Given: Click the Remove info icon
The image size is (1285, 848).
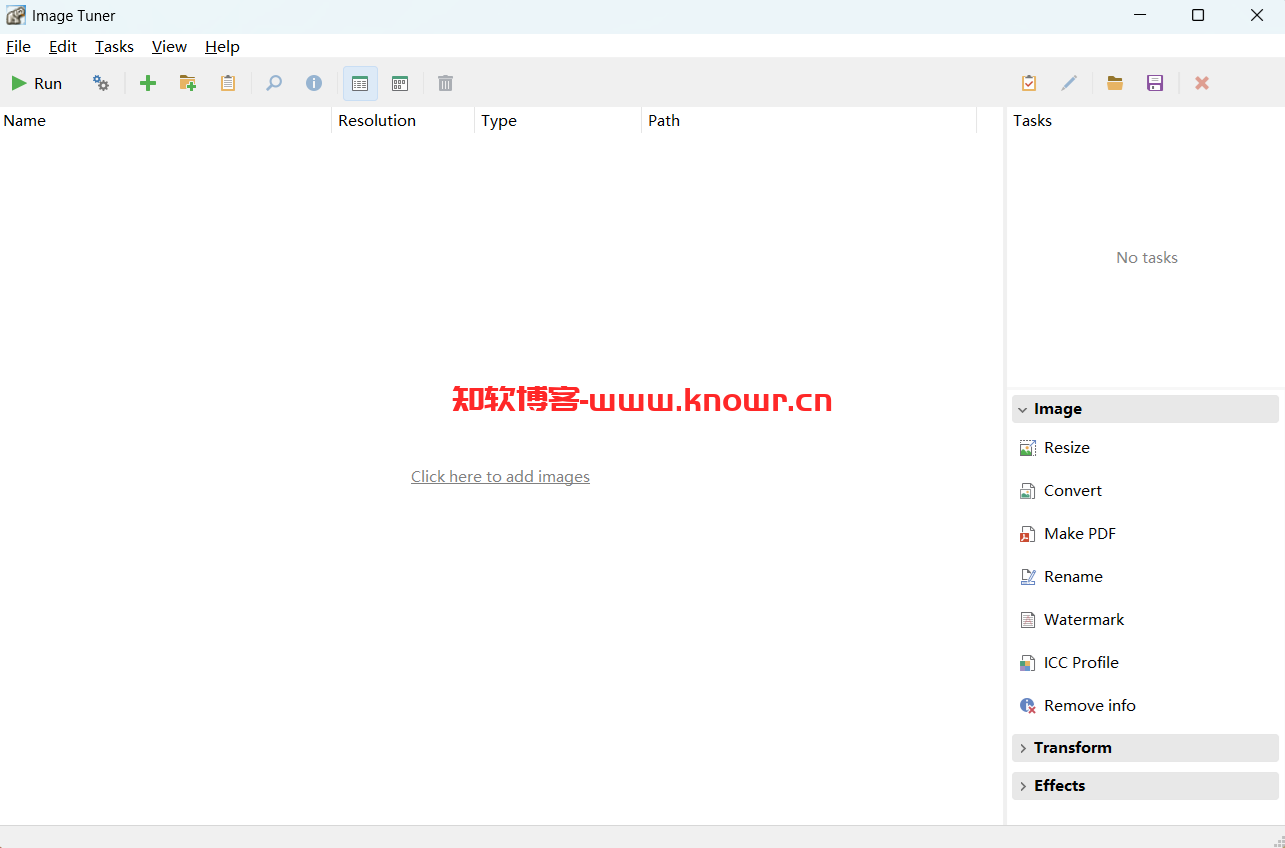Looking at the screenshot, I should click(x=1027, y=706).
